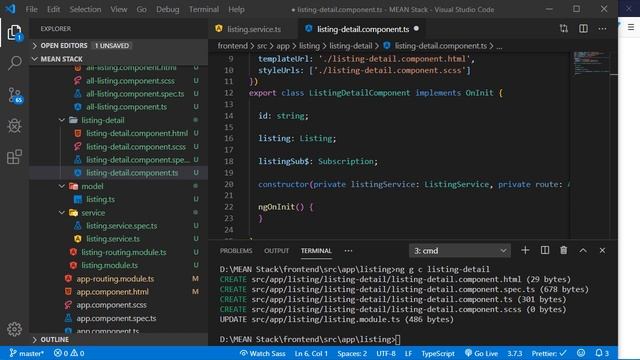The image size is (640, 360).
Task: Click frontend in the breadcrumb path
Action: [232, 46]
